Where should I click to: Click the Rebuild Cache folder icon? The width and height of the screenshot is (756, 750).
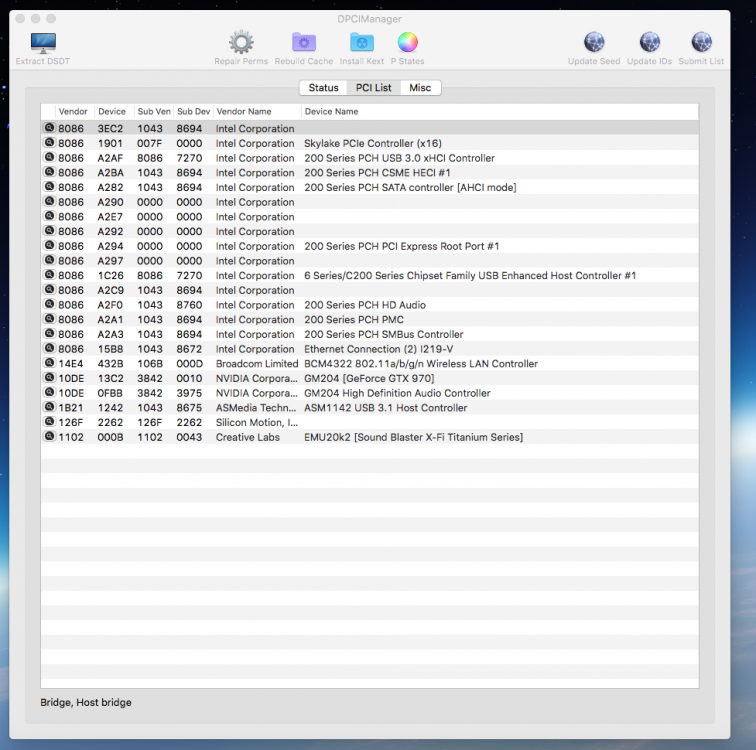click(304, 42)
